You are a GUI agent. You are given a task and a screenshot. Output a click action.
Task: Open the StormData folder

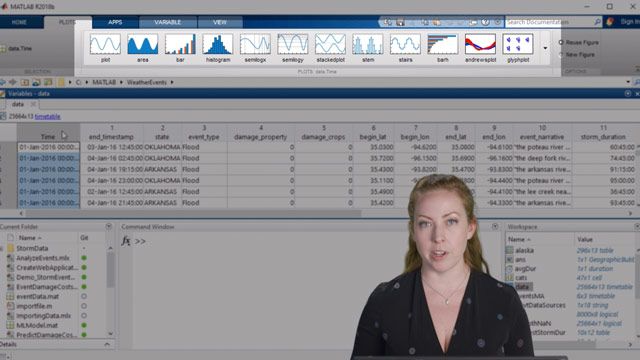coord(32,248)
